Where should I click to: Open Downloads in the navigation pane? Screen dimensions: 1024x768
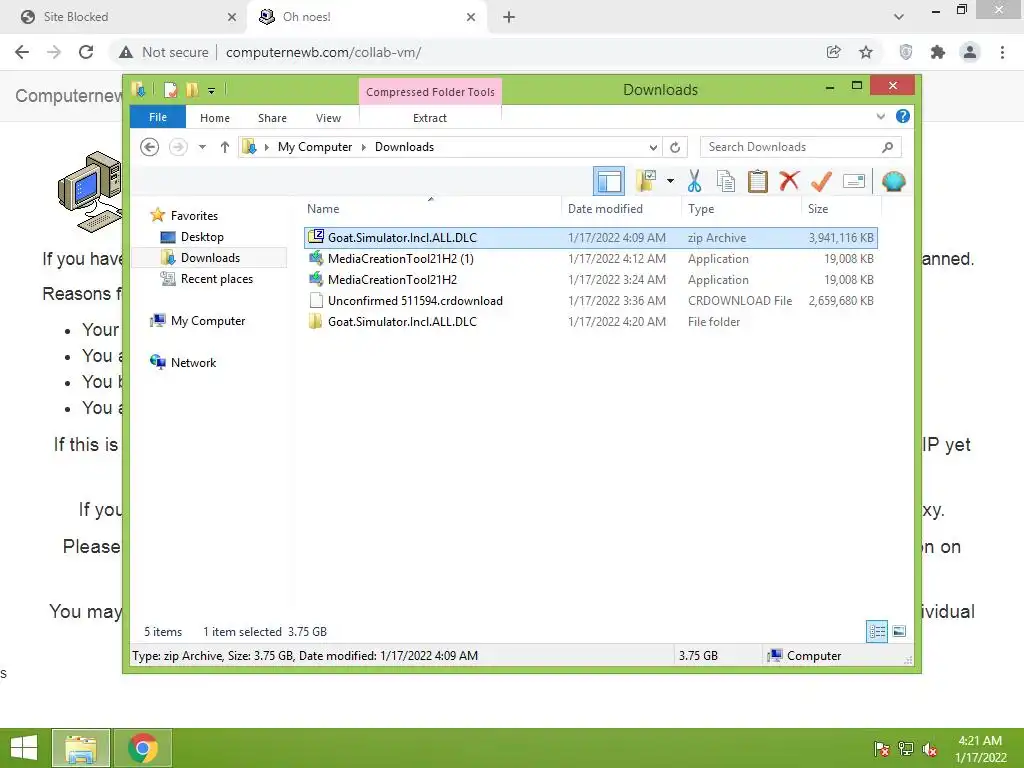pos(210,258)
